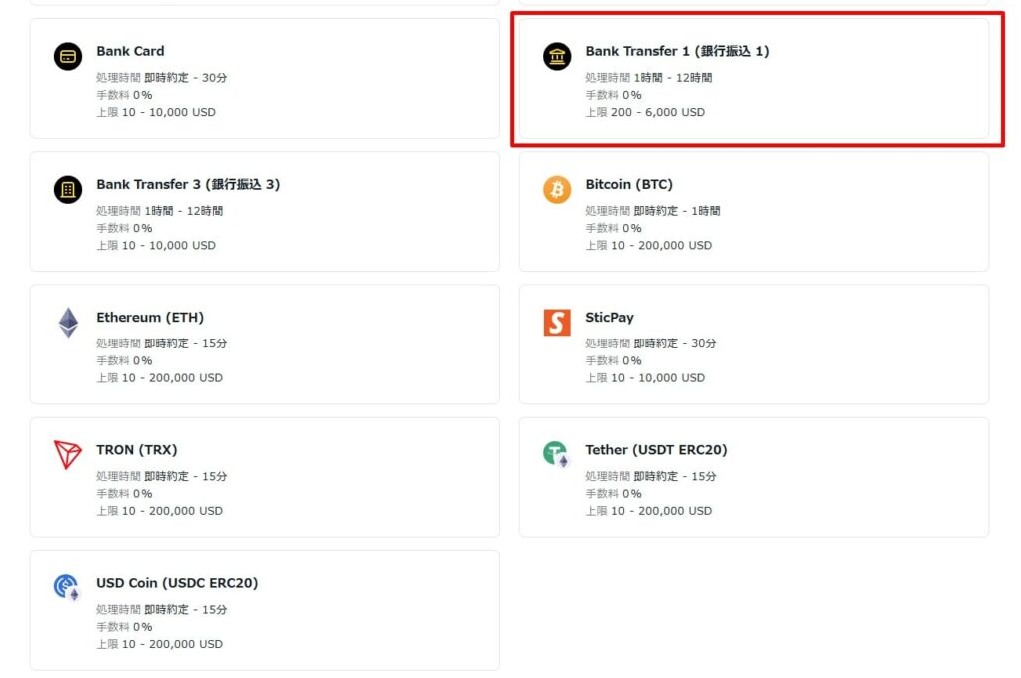Viewport: 1021px width, 678px height.
Task: Click the orange Bitcoin logo icon
Action: click(557, 189)
